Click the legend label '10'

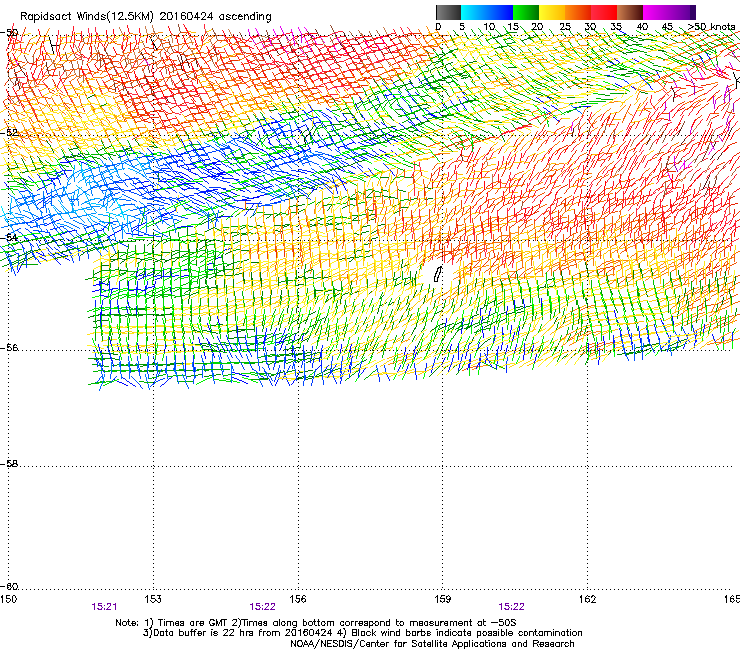[x=489, y=27]
